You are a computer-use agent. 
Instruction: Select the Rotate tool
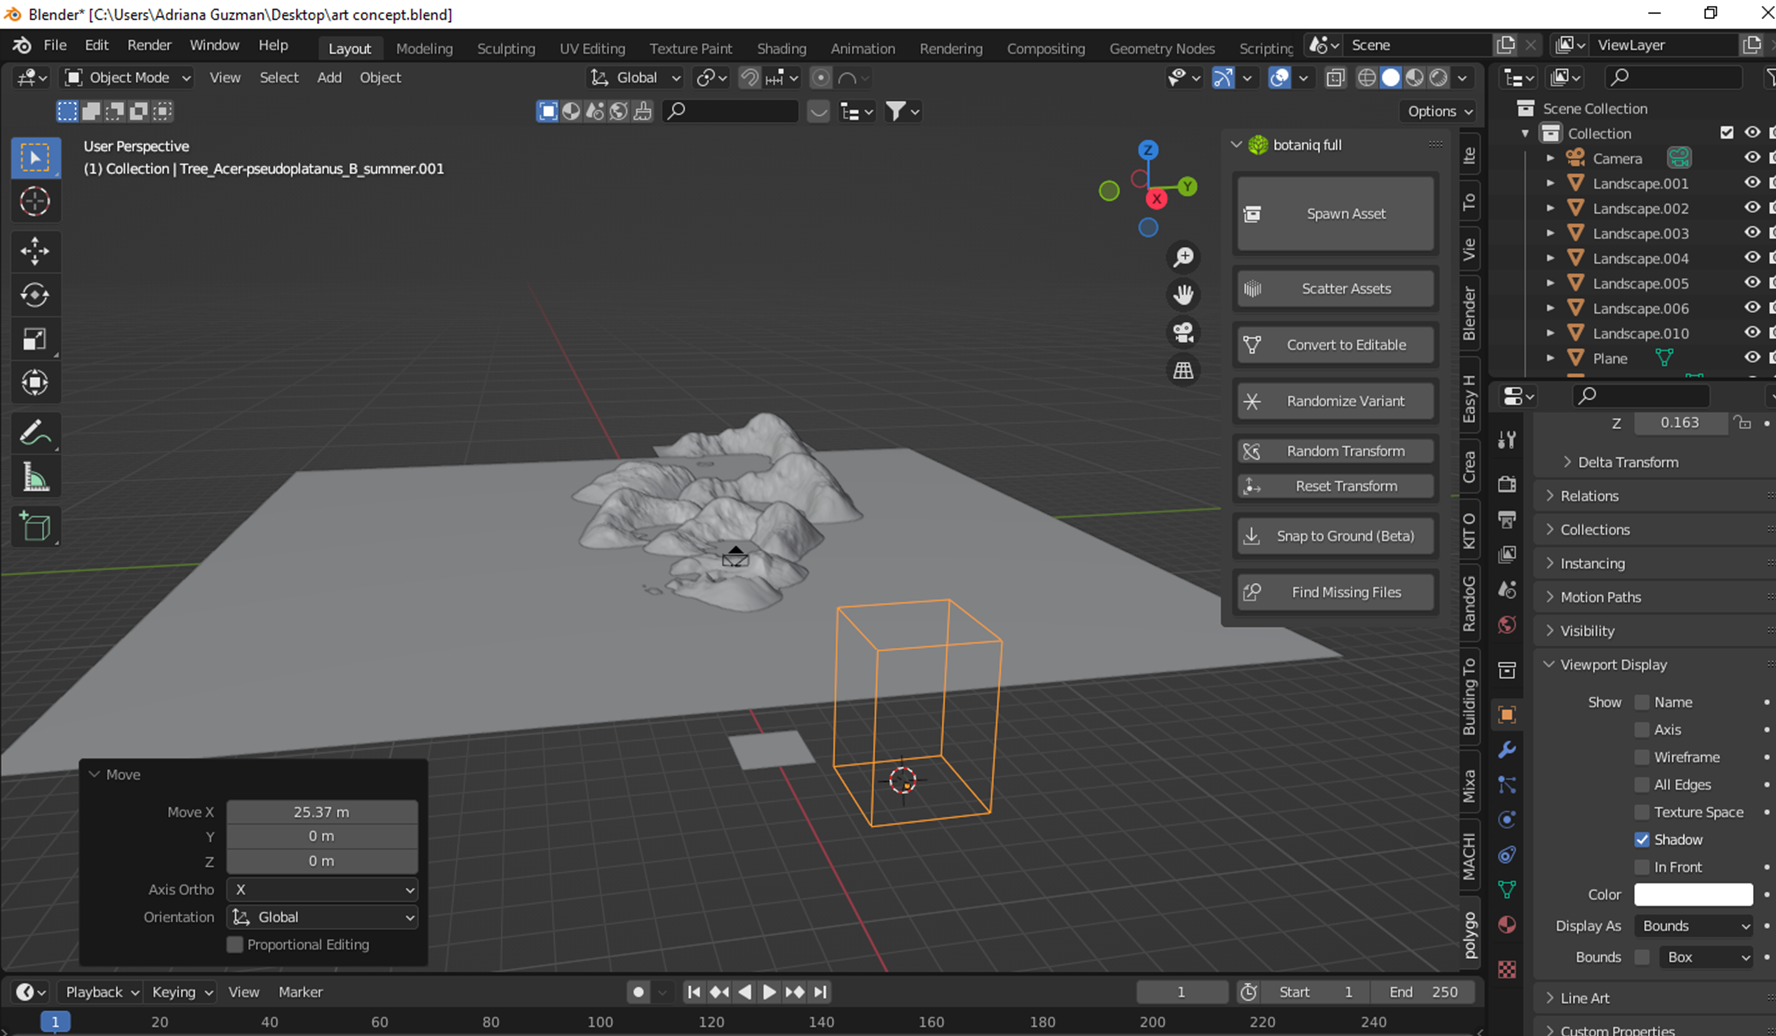pyautogui.click(x=35, y=295)
